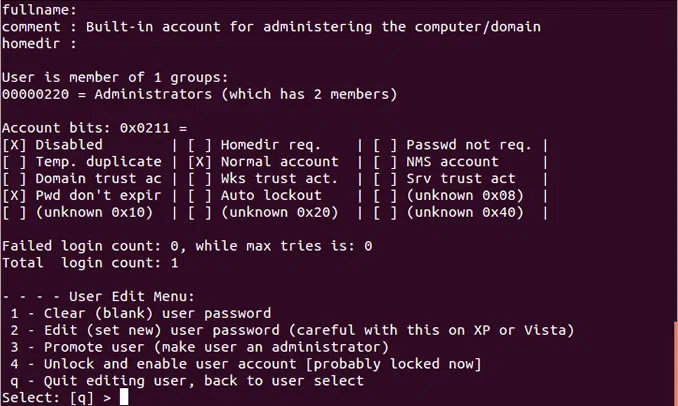Toggle the Normal account checkbox

(x=200, y=162)
